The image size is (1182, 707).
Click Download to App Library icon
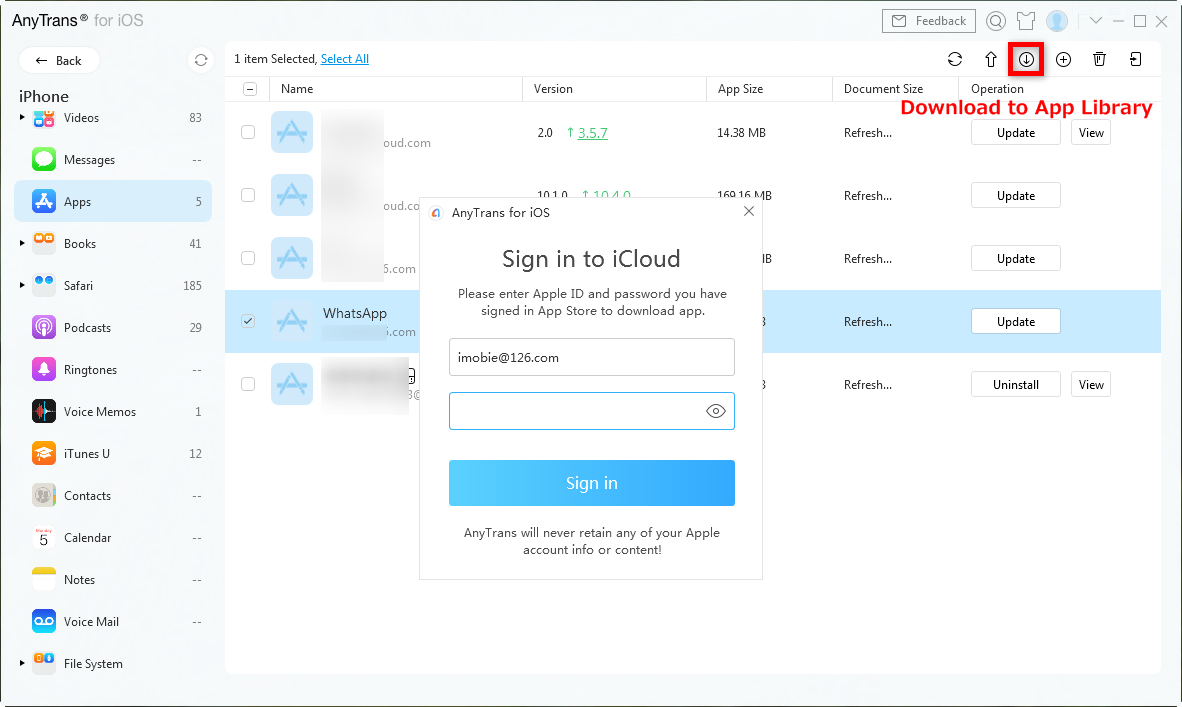pos(1026,60)
